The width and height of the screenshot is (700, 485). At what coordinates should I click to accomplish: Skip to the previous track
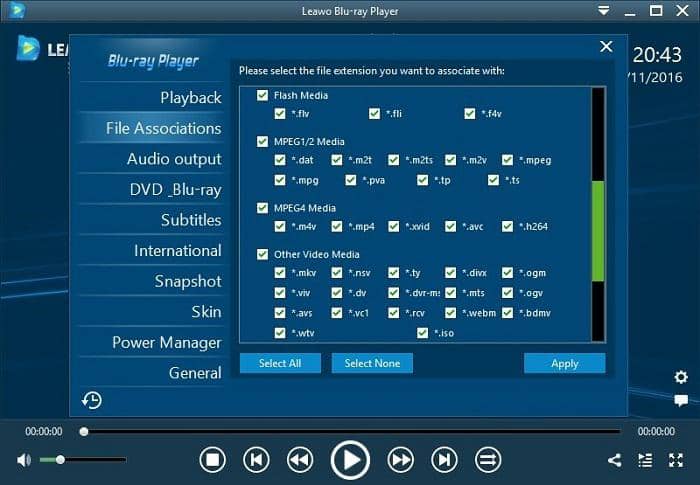[x=256, y=460]
